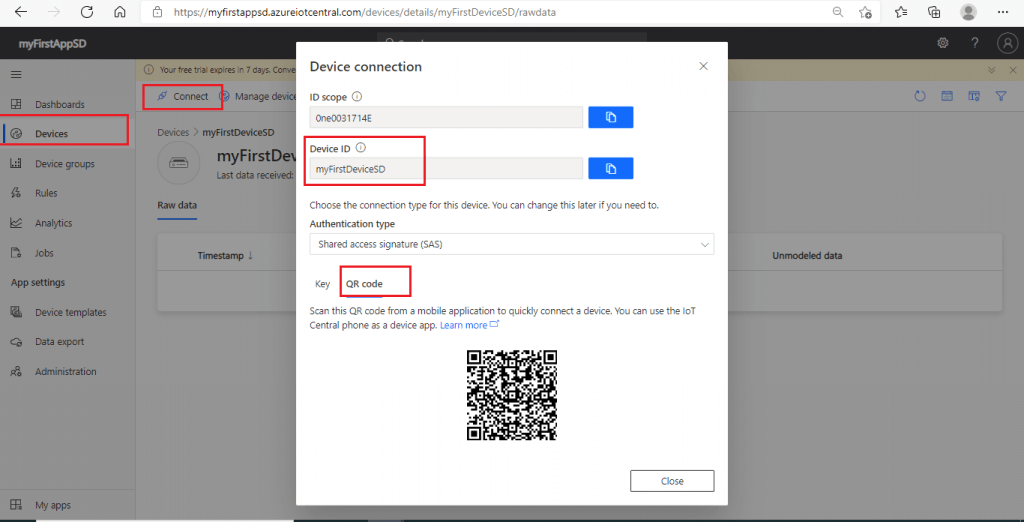Viewport: 1024px width, 522px height.
Task: Show info tooltip for Device ID
Action: 360,148
